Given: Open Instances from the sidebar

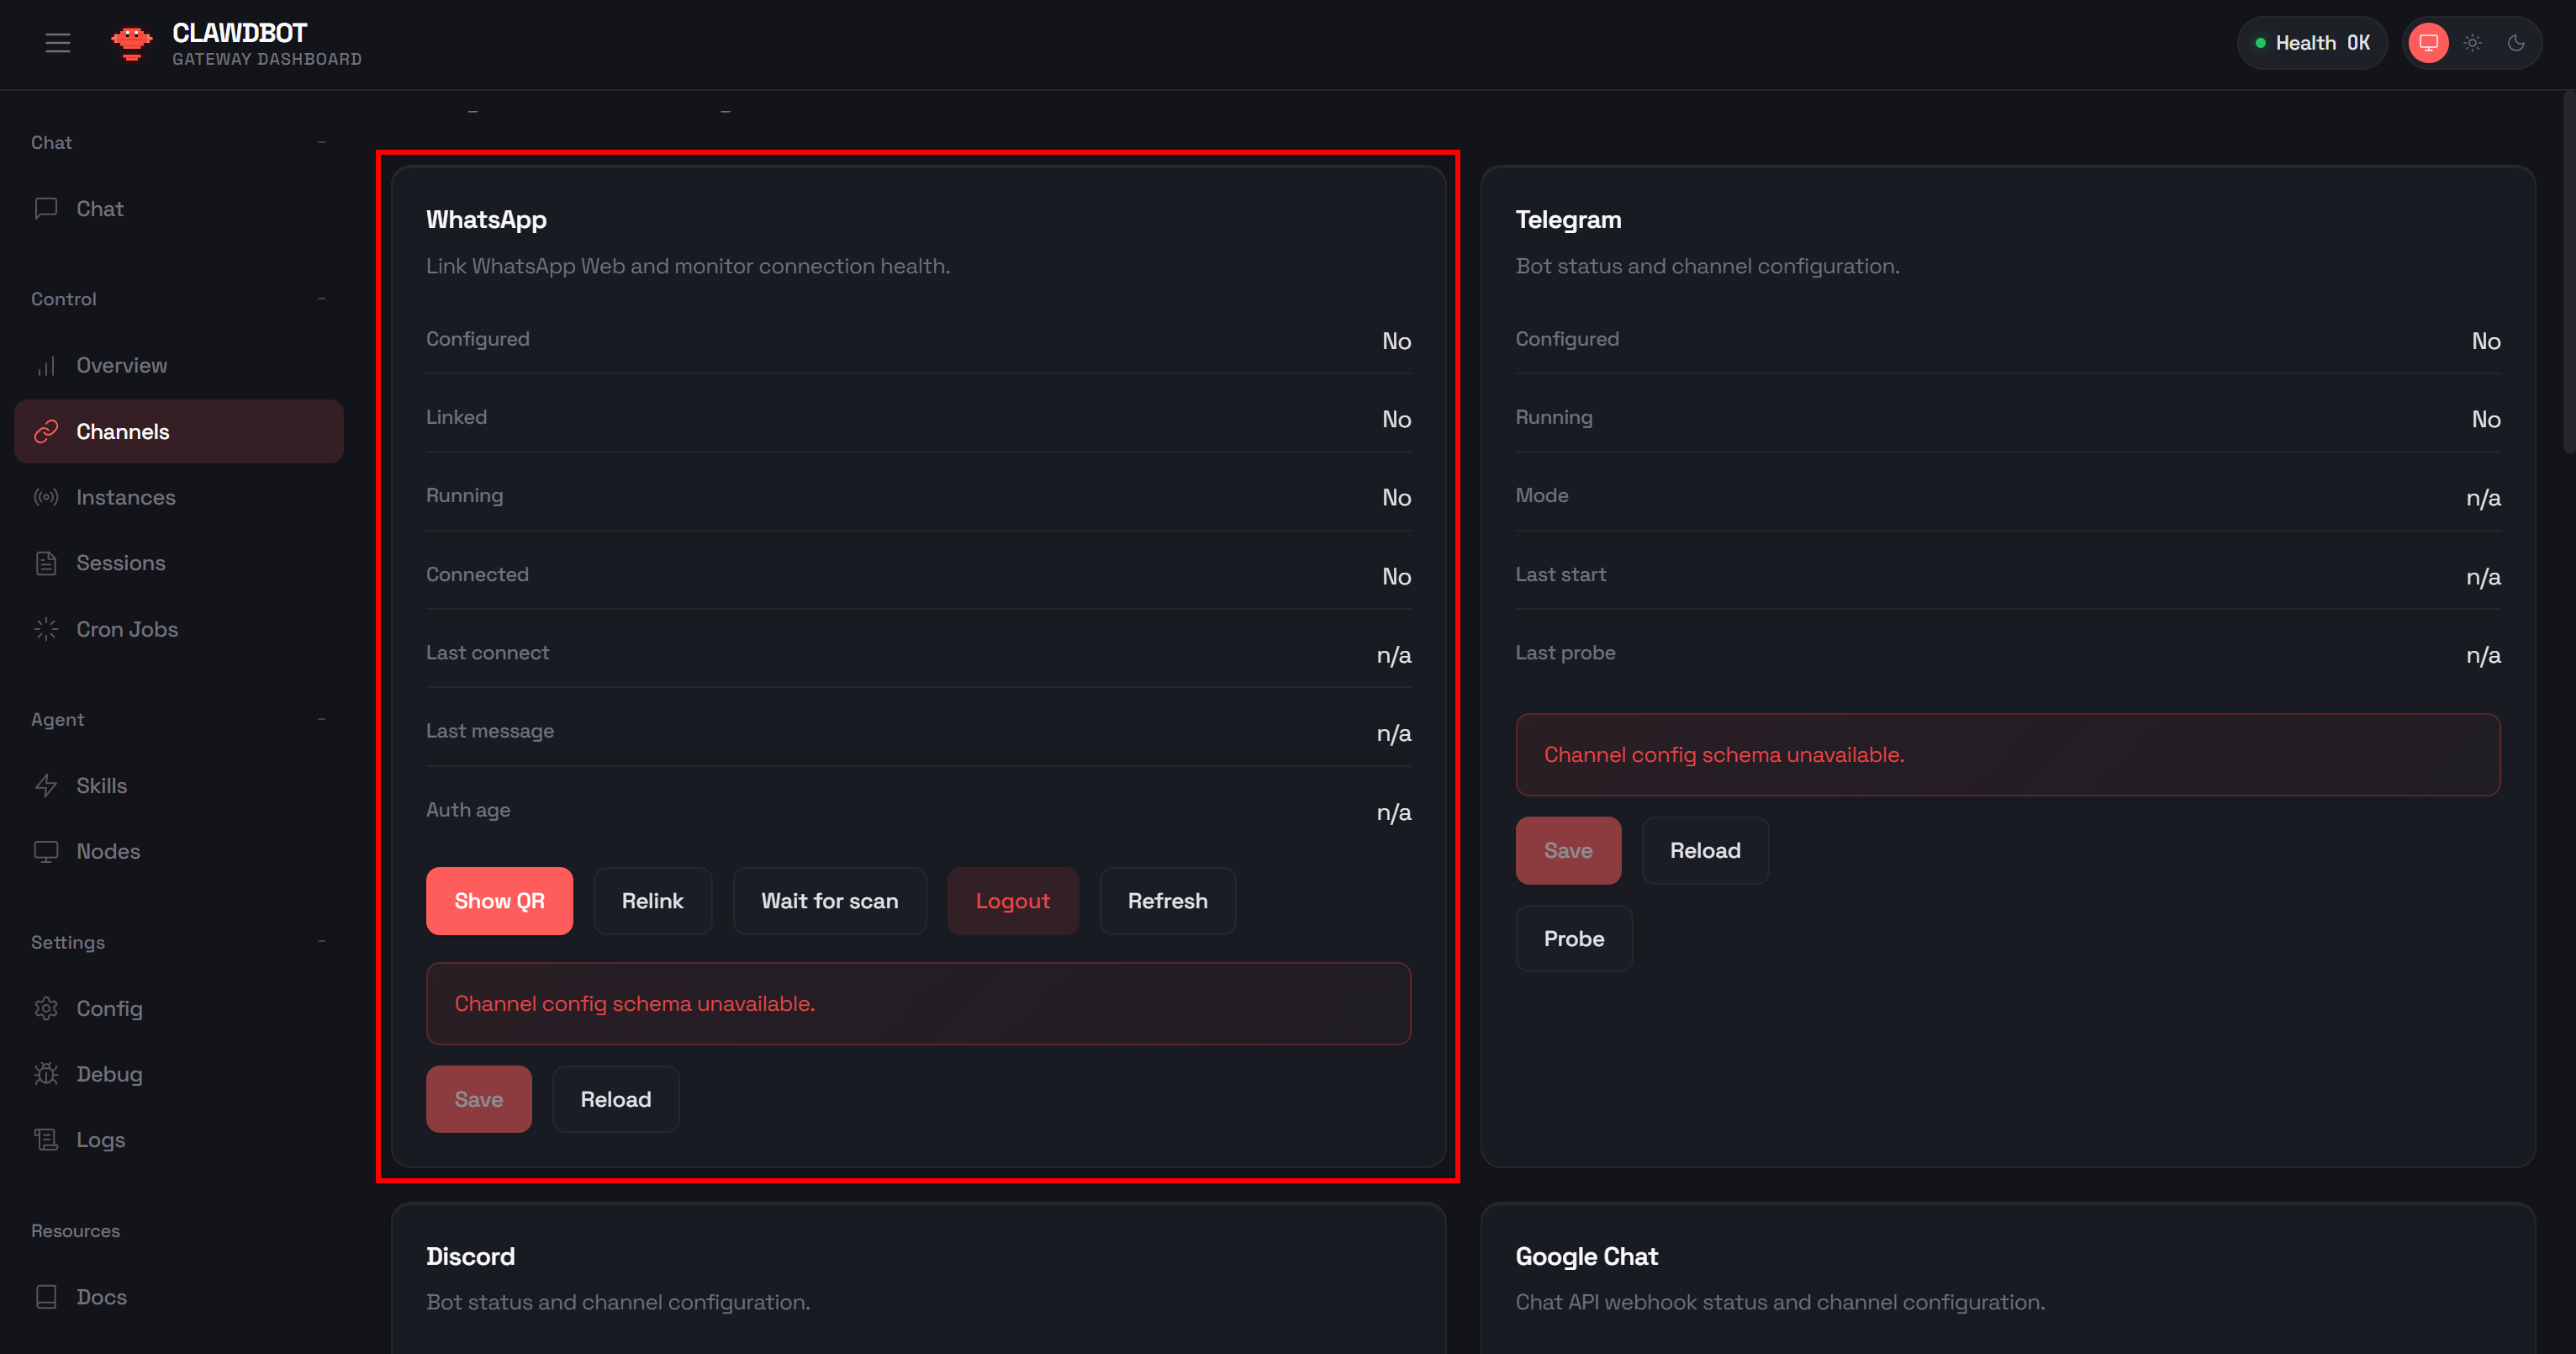Looking at the screenshot, I should [x=126, y=497].
